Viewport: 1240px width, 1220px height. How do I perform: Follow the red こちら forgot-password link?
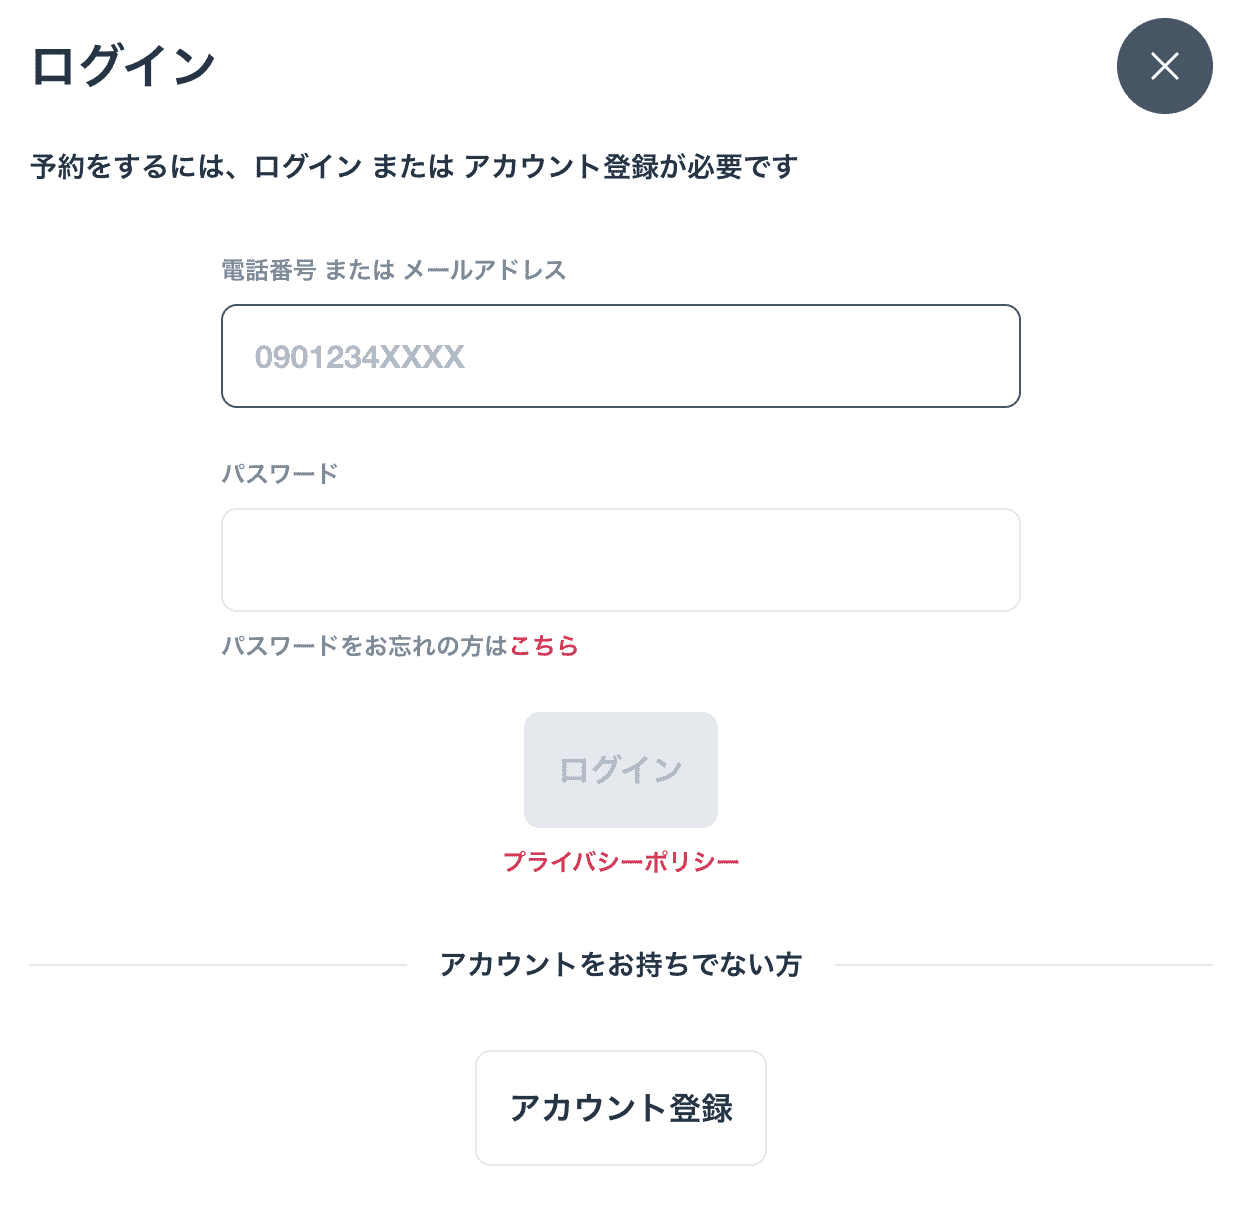tap(544, 646)
